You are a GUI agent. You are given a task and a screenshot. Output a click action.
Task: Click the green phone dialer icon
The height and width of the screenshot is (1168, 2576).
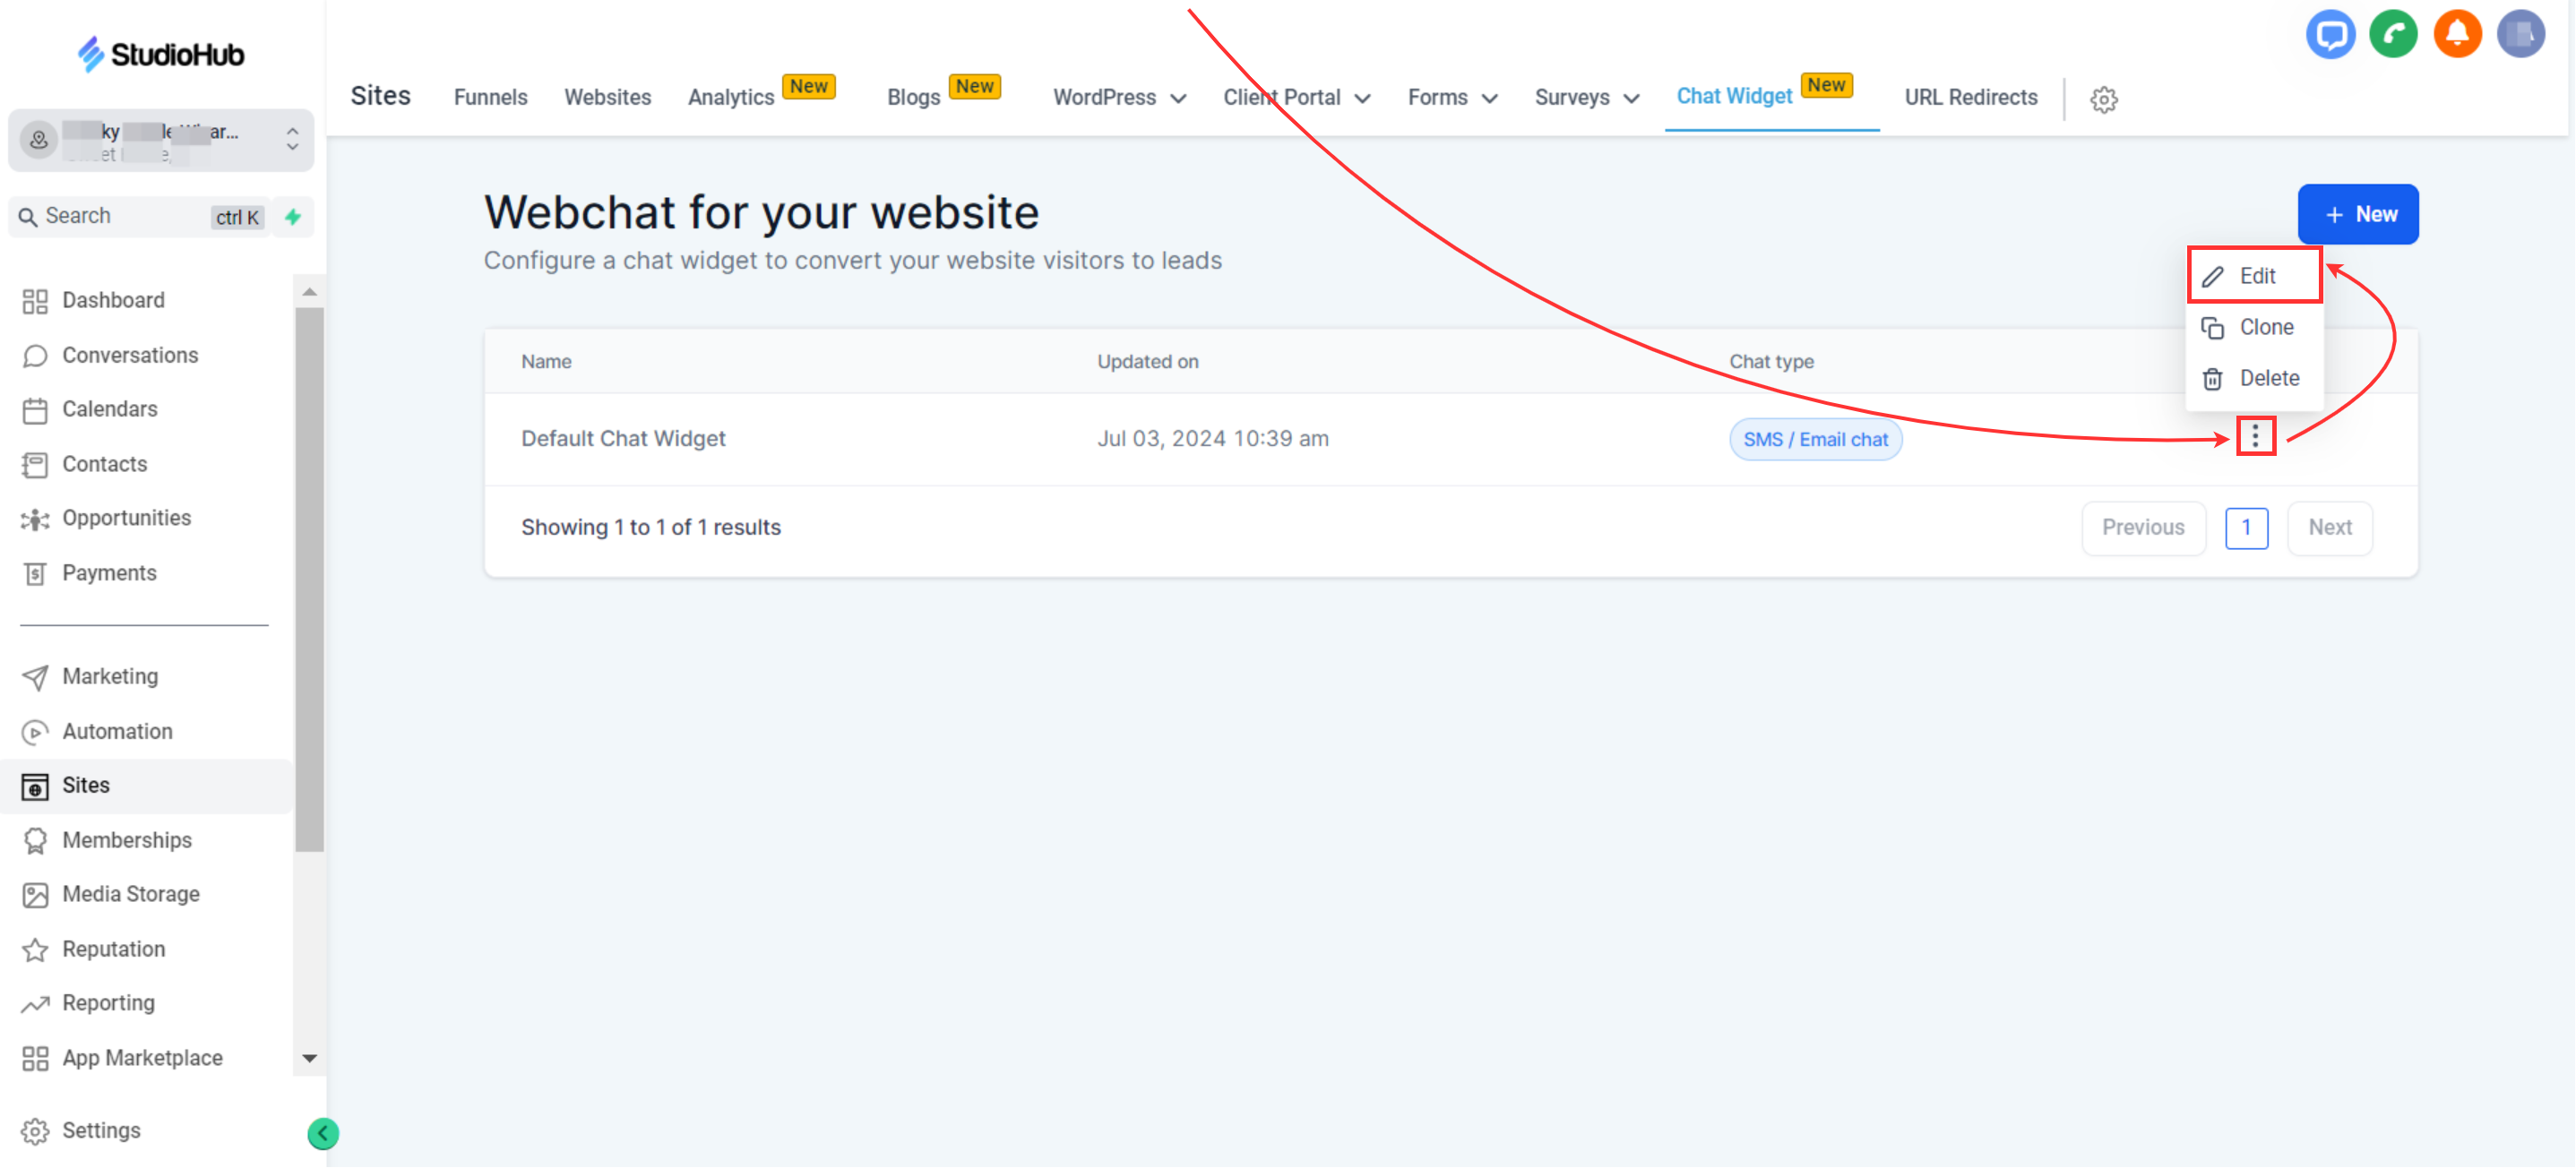(2392, 35)
